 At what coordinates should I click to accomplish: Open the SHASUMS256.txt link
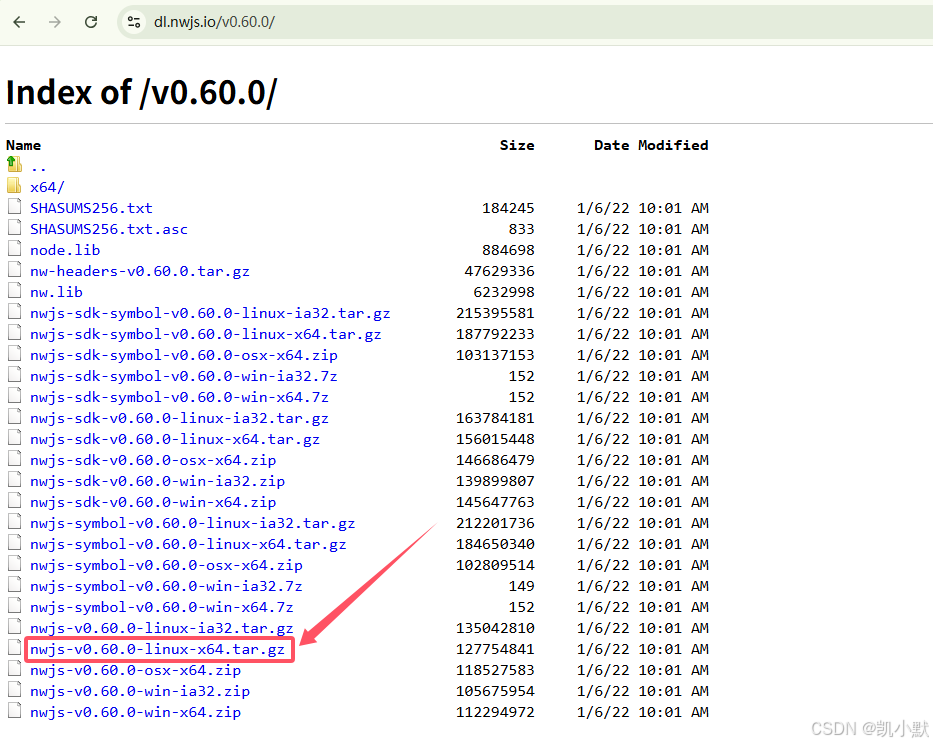pos(91,208)
